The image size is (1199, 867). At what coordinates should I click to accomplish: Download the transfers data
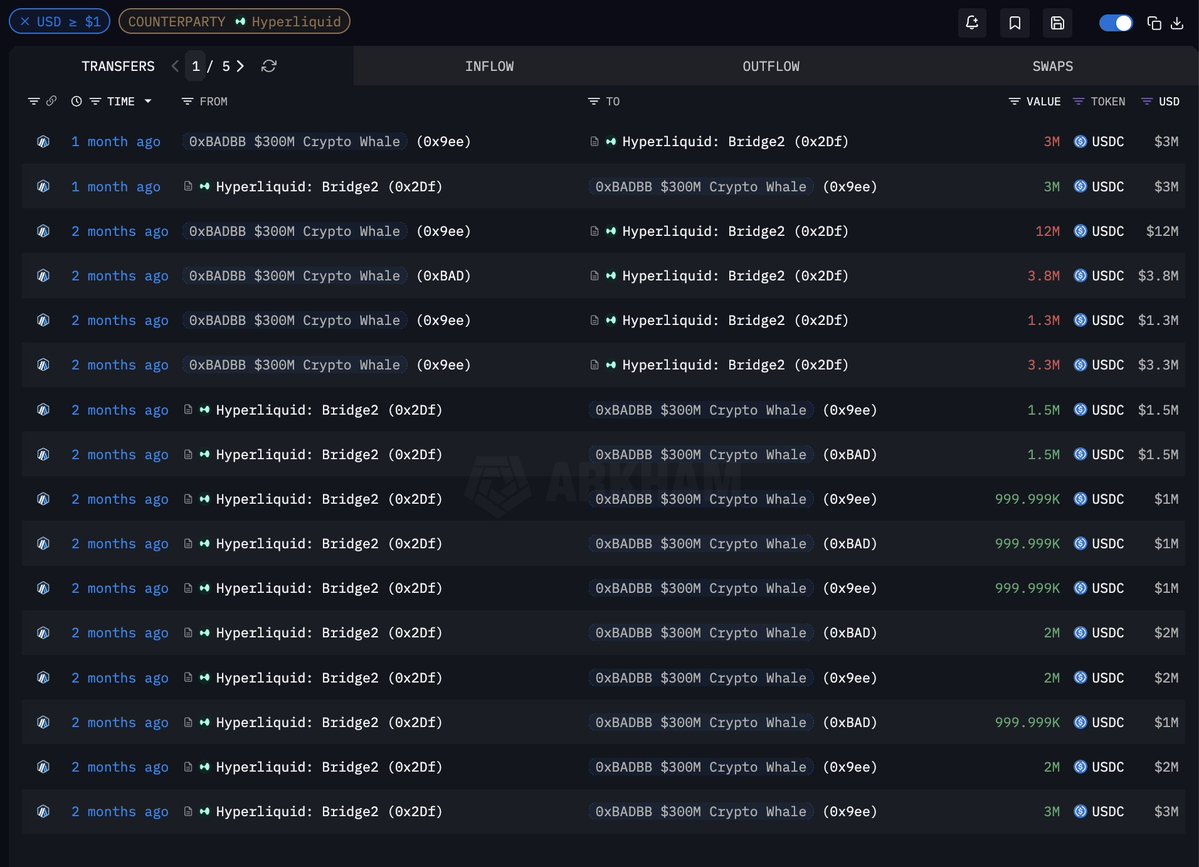point(1176,23)
